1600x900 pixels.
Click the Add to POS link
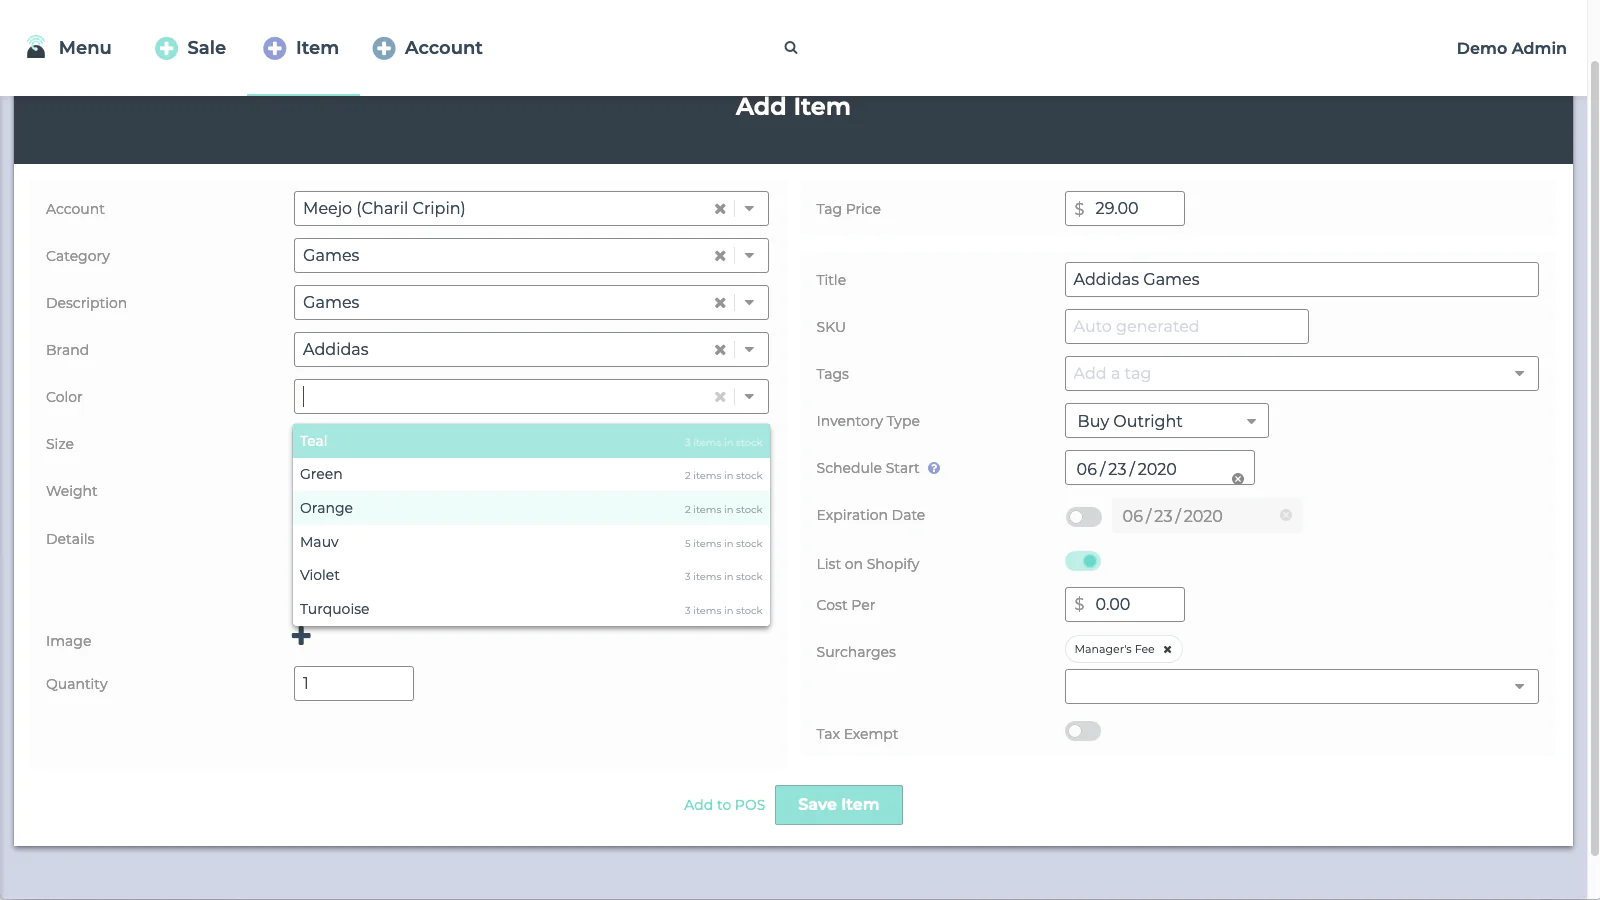[x=723, y=804]
